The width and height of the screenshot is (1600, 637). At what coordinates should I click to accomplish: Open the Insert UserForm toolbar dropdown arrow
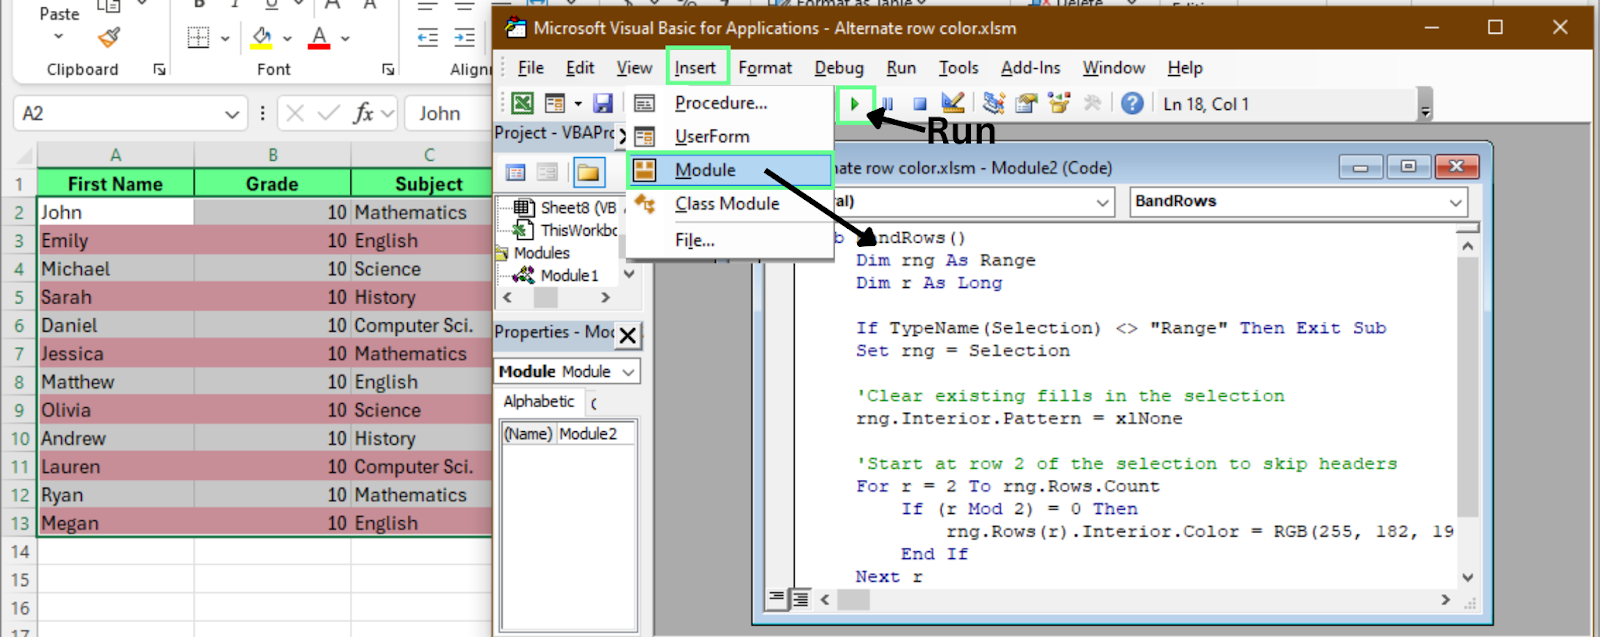point(577,103)
